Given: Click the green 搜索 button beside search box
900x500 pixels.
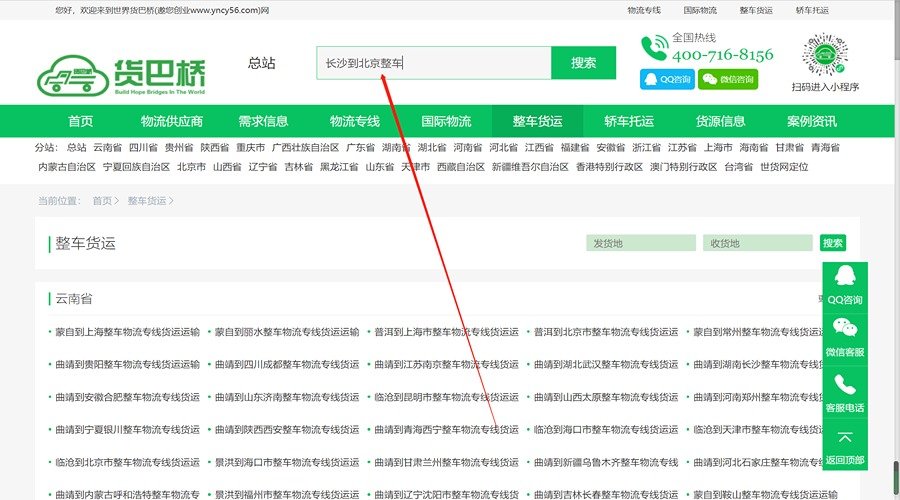Looking at the screenshot, I should tap(584, 63).
